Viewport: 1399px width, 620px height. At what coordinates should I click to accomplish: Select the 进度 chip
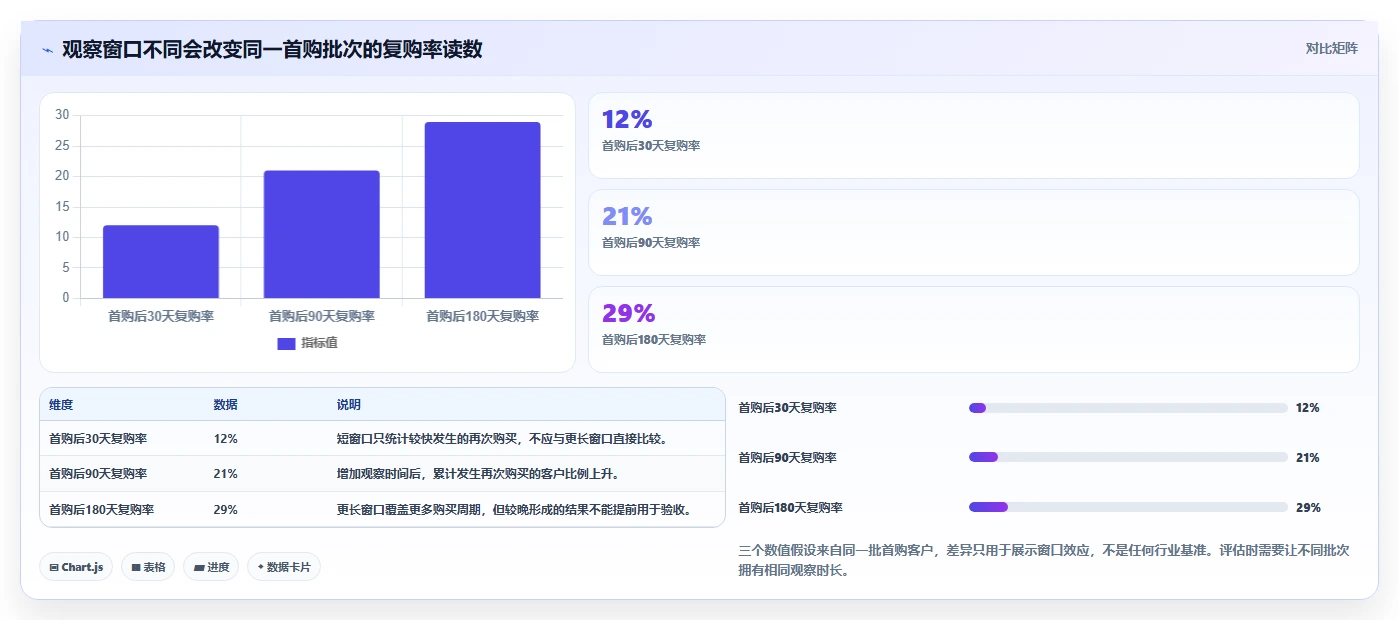[211, 567]
